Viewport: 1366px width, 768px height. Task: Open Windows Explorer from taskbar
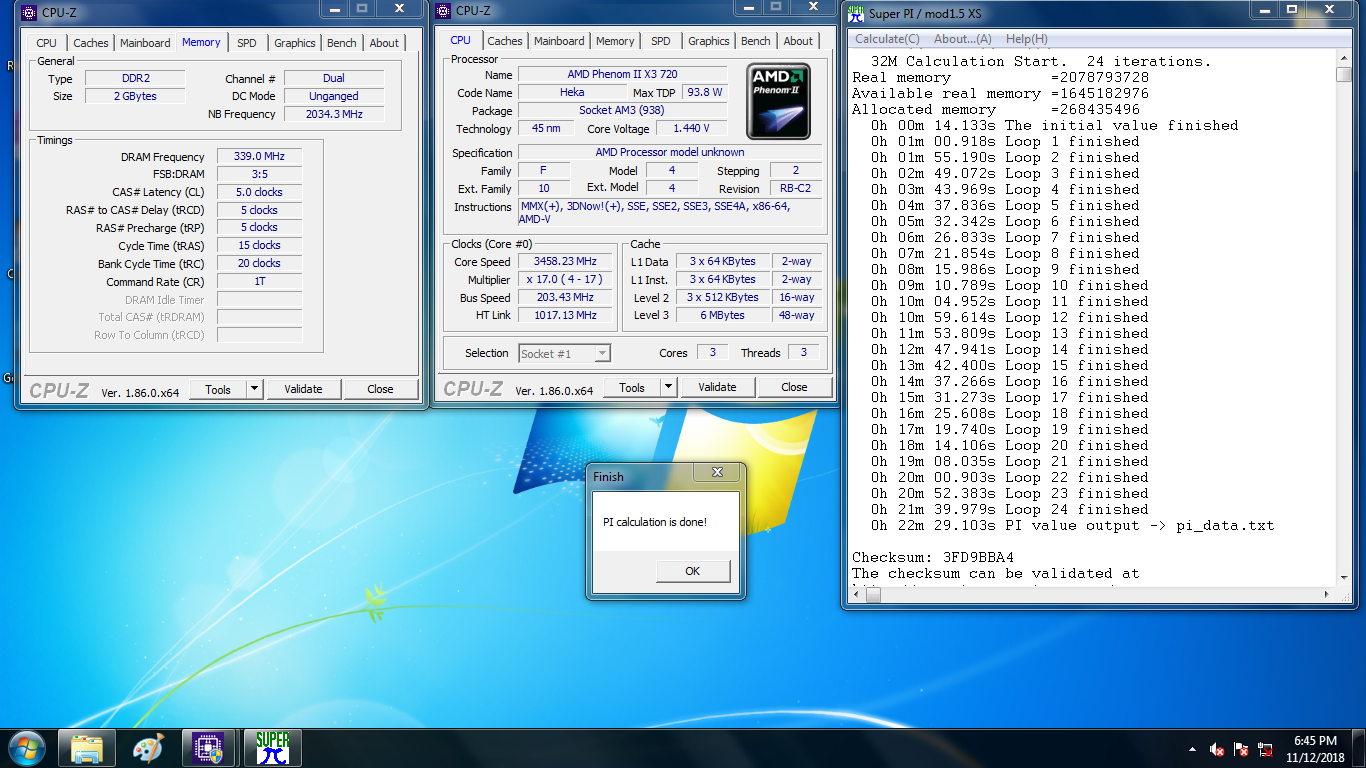coord(87,748)
